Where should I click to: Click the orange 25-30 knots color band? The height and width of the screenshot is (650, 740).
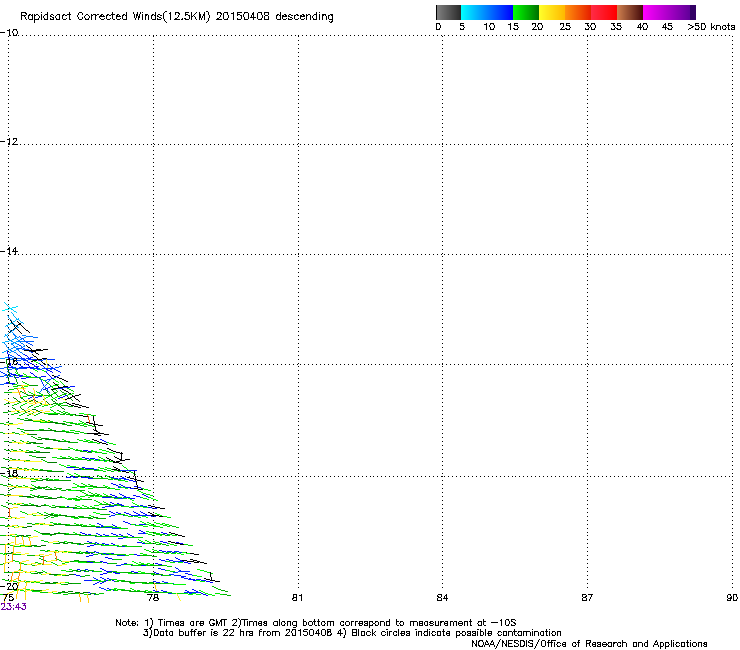coord(578,12)
